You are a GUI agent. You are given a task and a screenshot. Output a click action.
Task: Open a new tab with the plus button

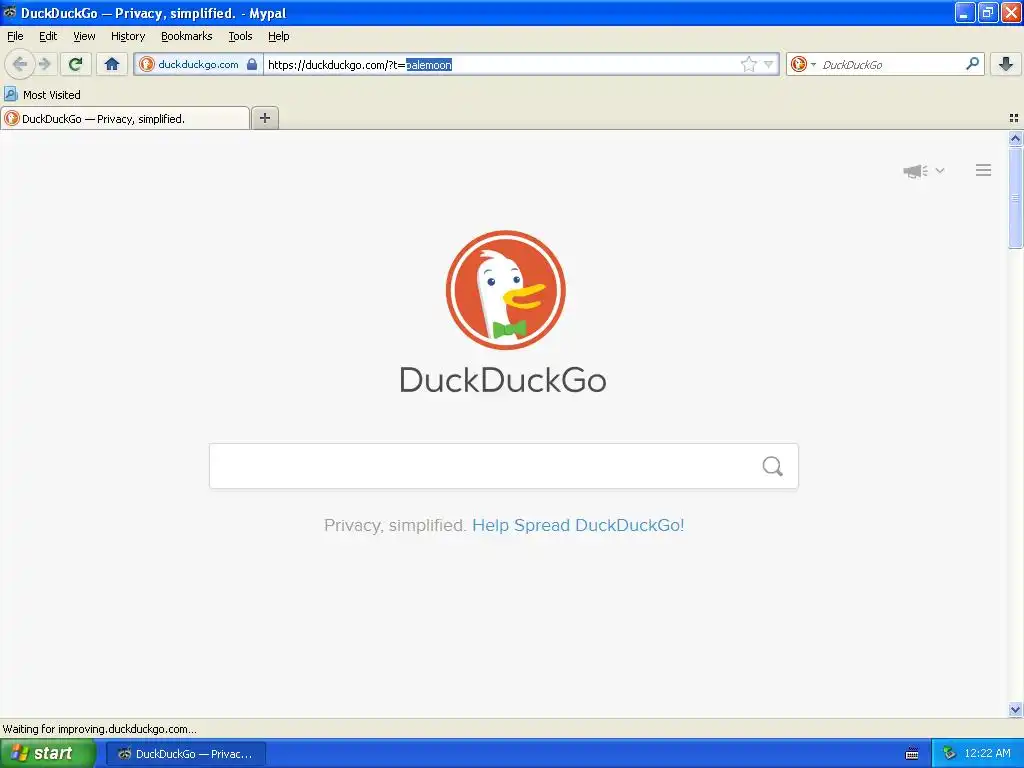click(x=265, y=118)
